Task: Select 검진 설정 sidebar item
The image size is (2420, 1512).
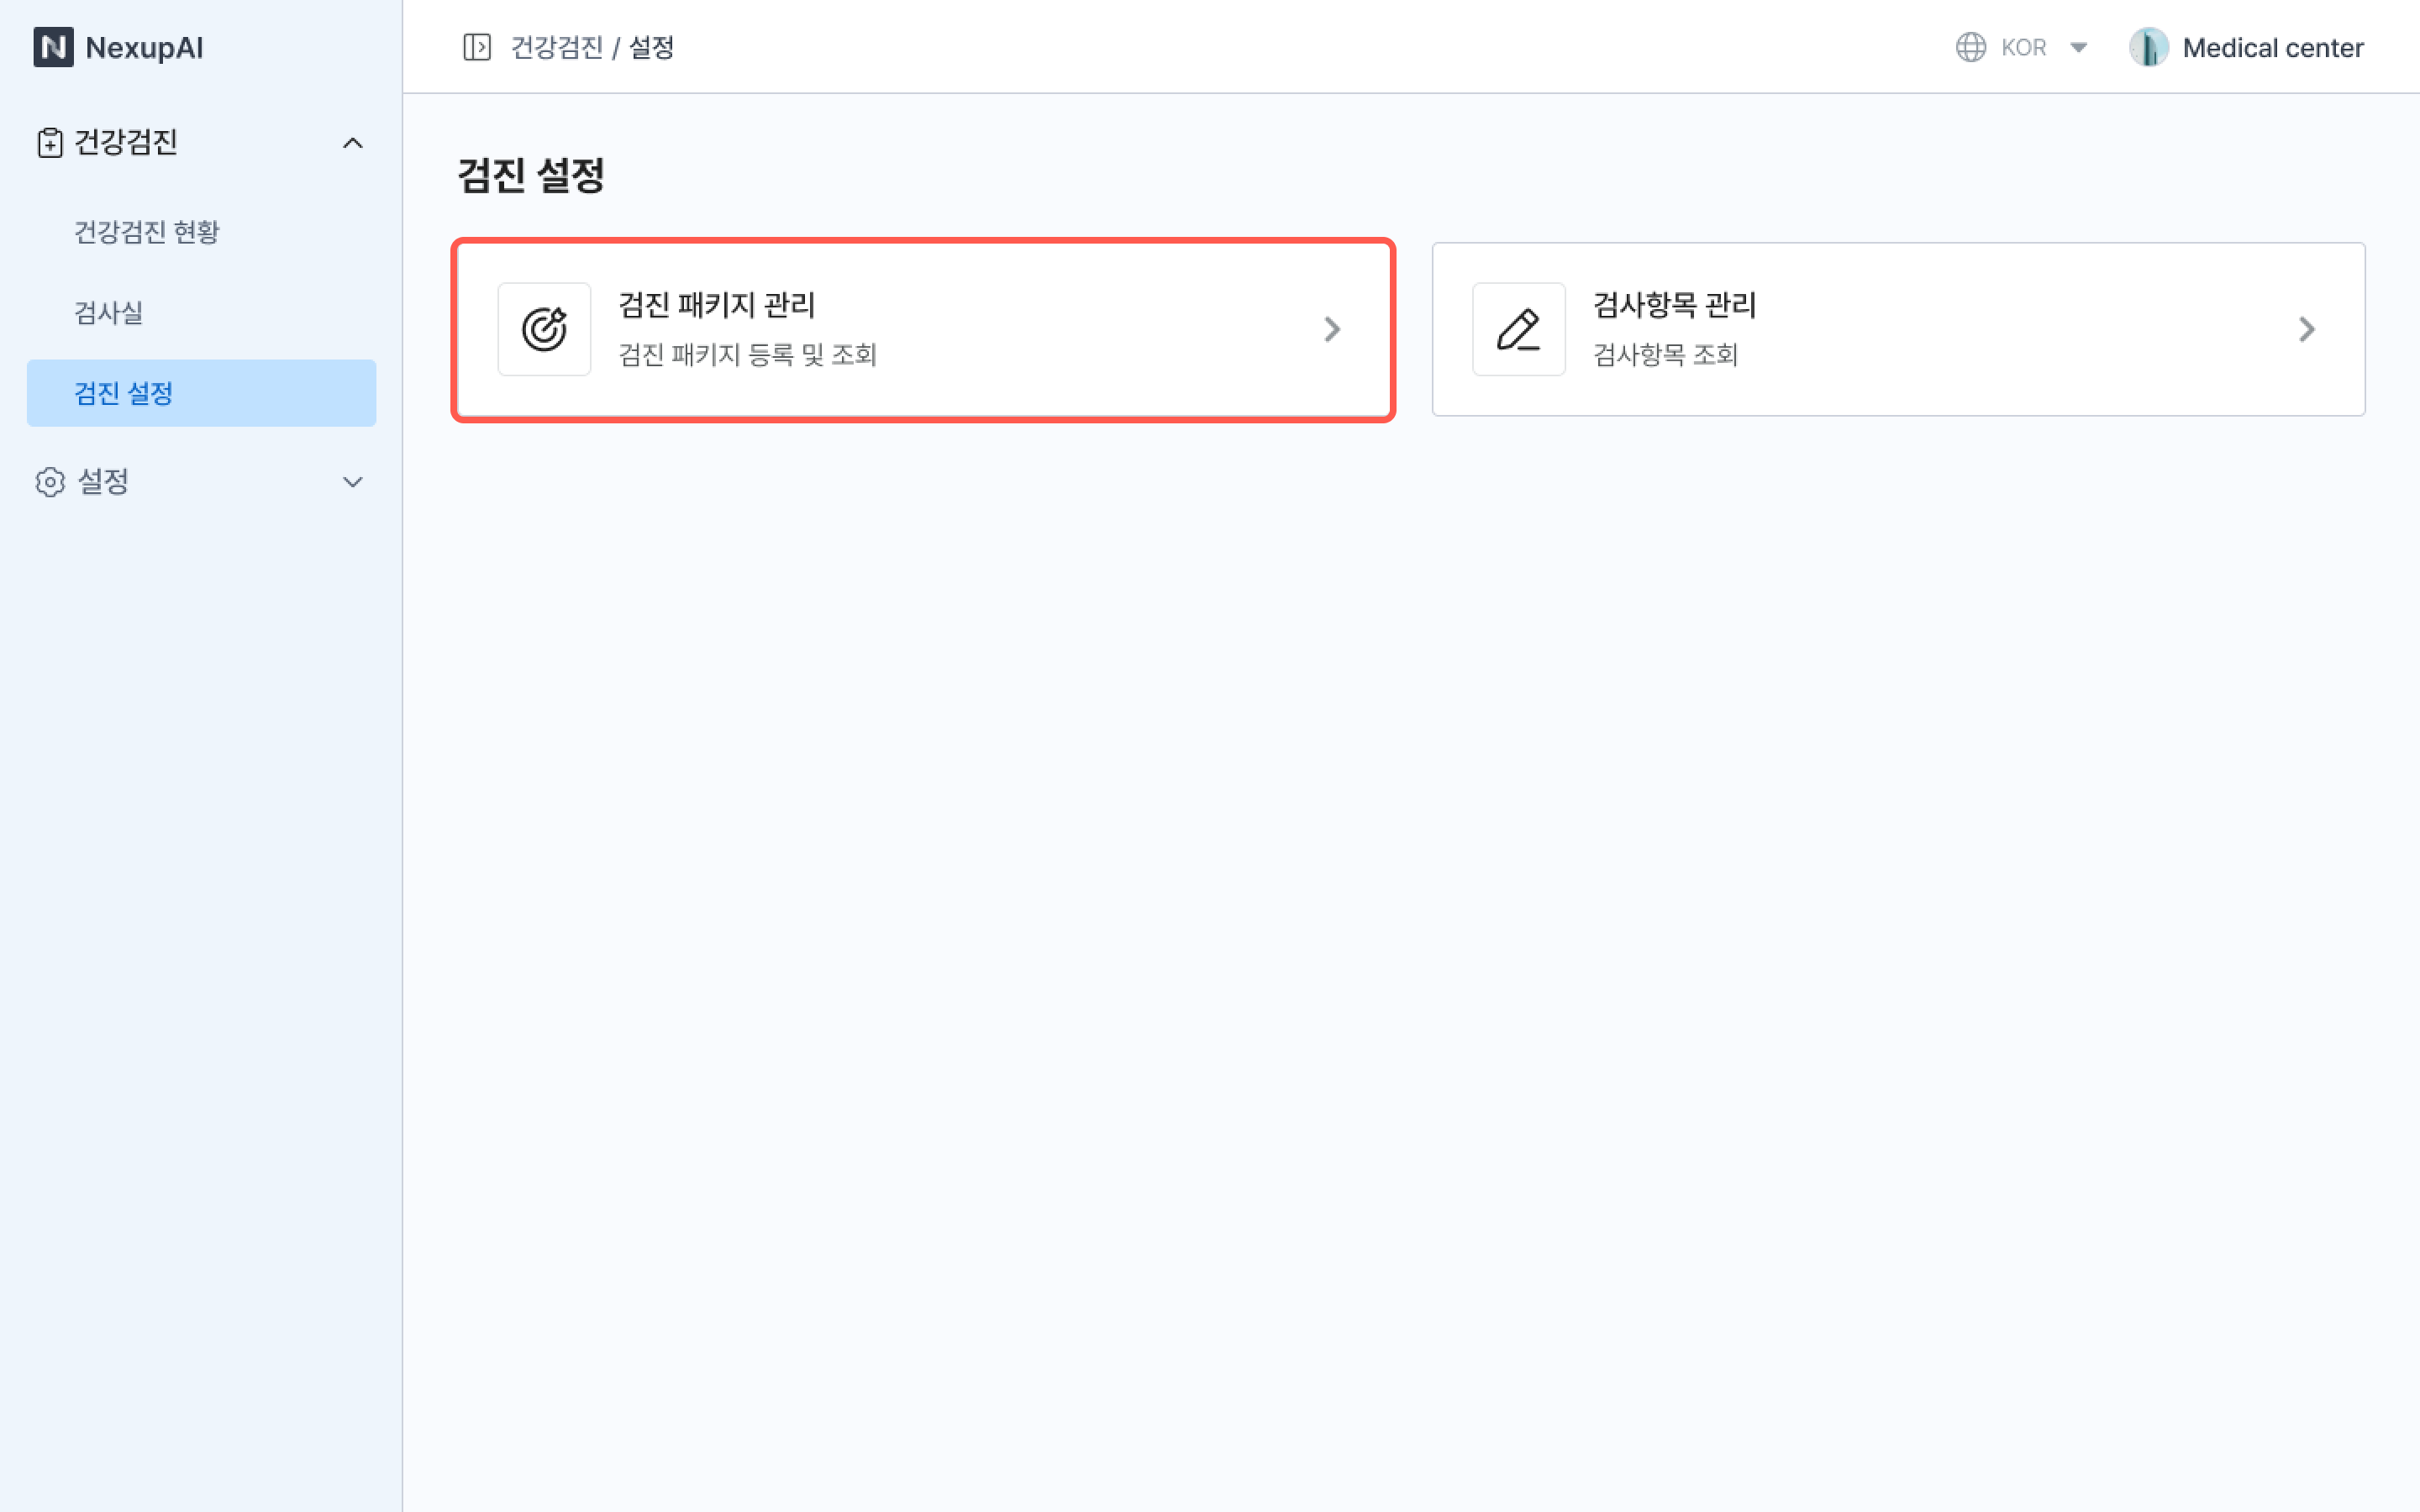Action: (124, 393)
